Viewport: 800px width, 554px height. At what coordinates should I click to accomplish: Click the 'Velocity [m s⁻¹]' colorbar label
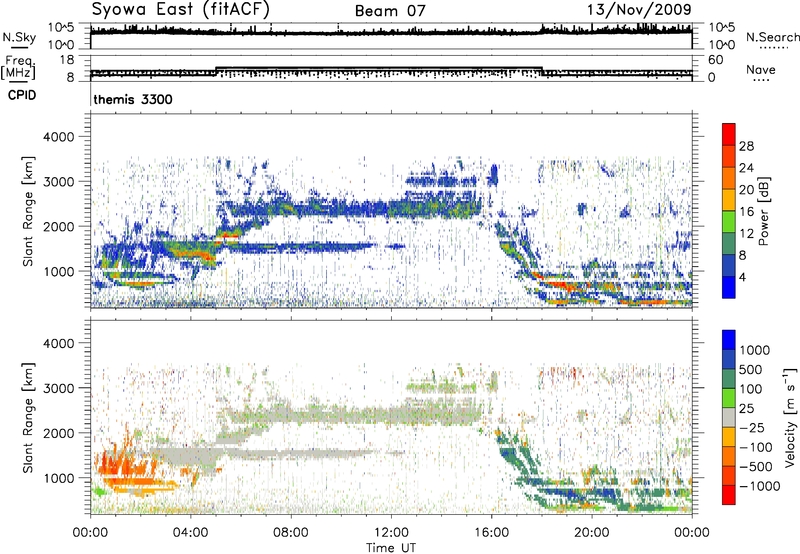pos(790,418)
